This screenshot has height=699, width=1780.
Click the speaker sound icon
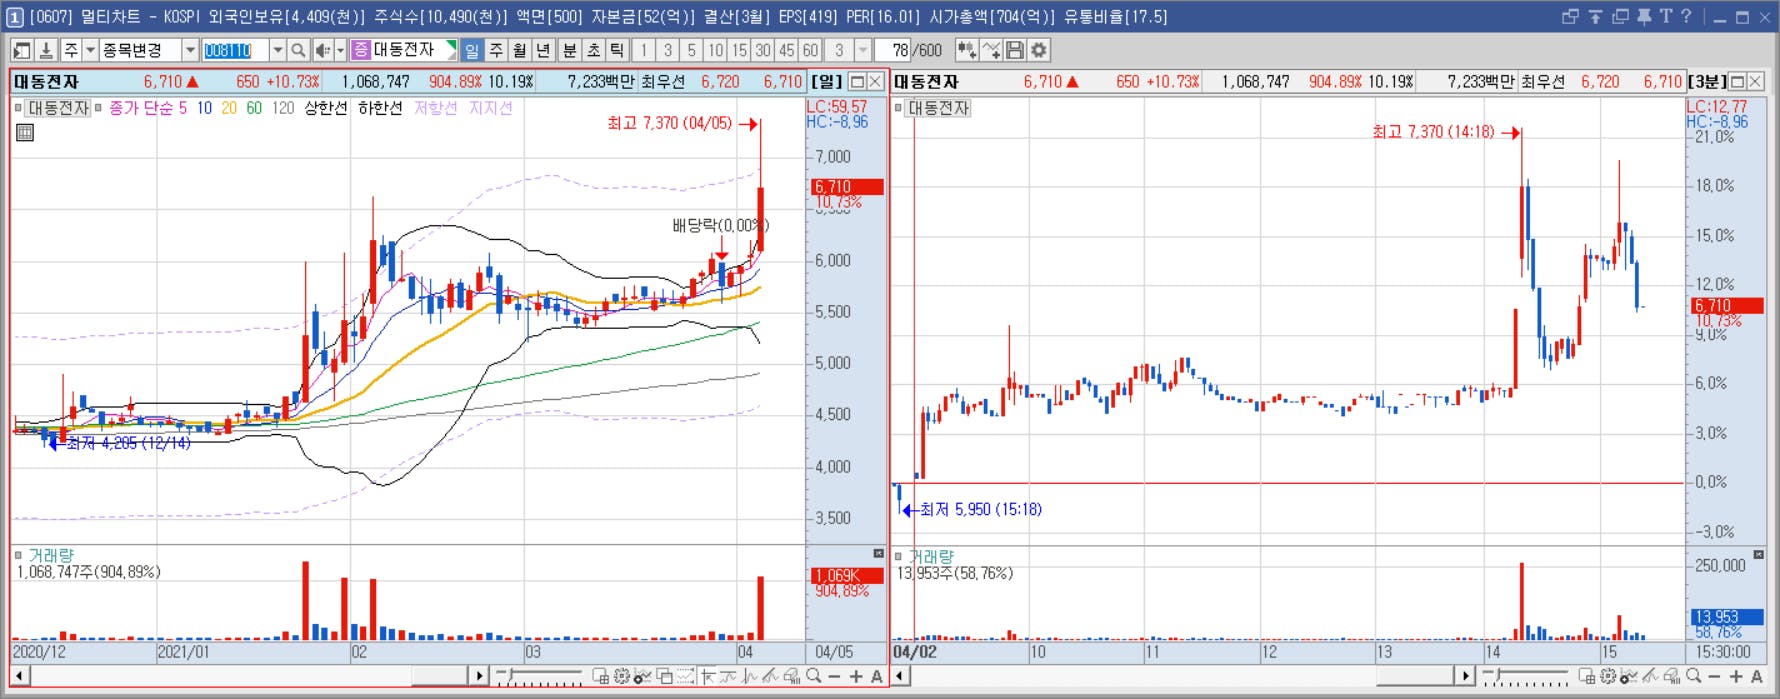point(323,50)
